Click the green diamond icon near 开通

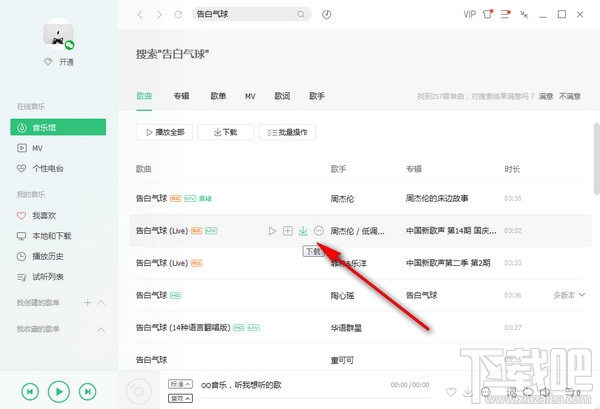48,62
